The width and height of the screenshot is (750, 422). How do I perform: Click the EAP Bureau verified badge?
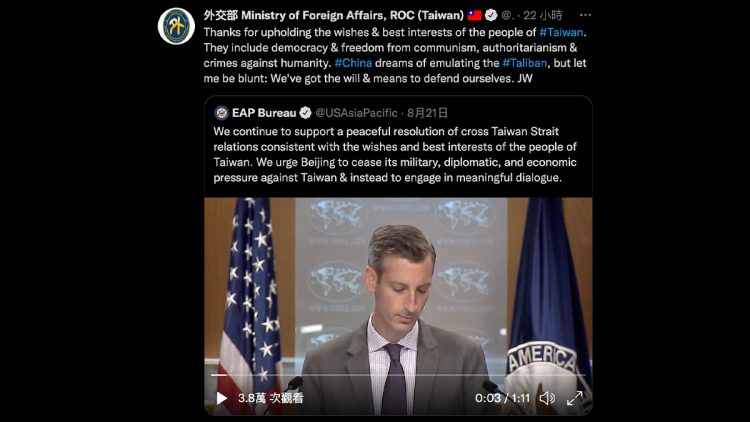tap(305, 113)
